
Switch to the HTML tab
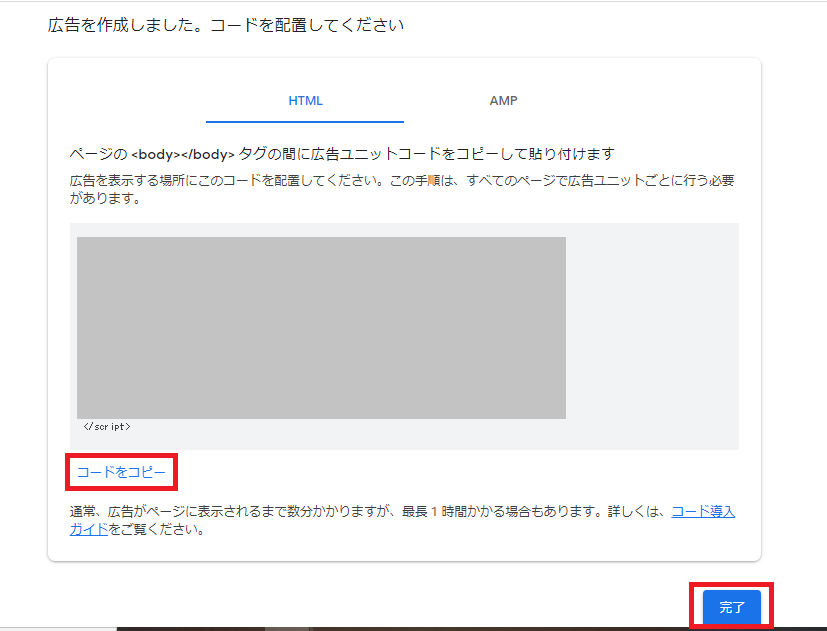305,101
